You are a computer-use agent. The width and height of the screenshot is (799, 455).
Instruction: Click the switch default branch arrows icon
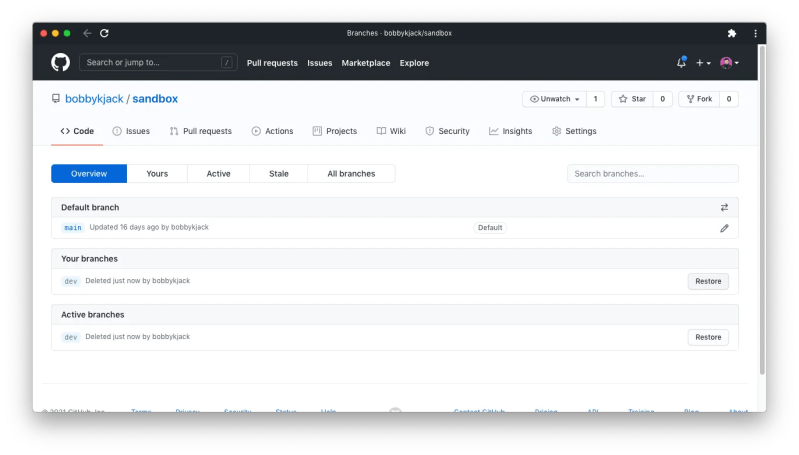click(724, 207)
